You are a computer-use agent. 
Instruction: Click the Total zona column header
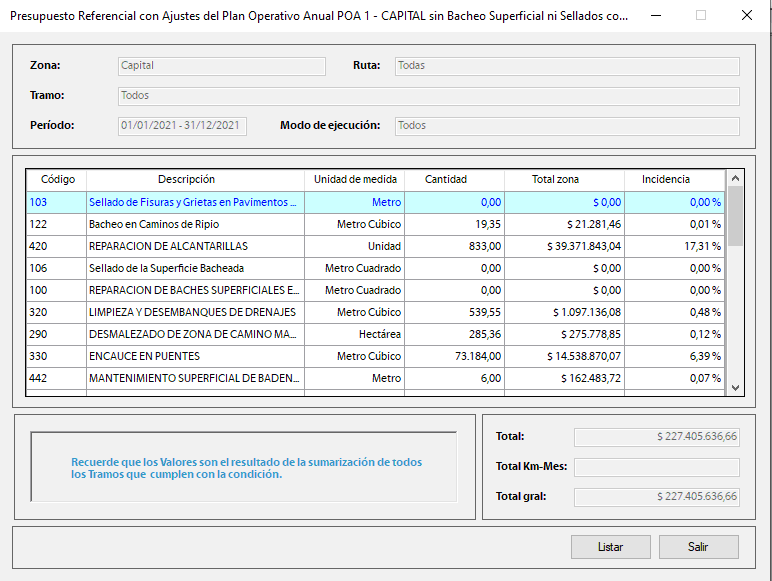(x=555, y=179)
